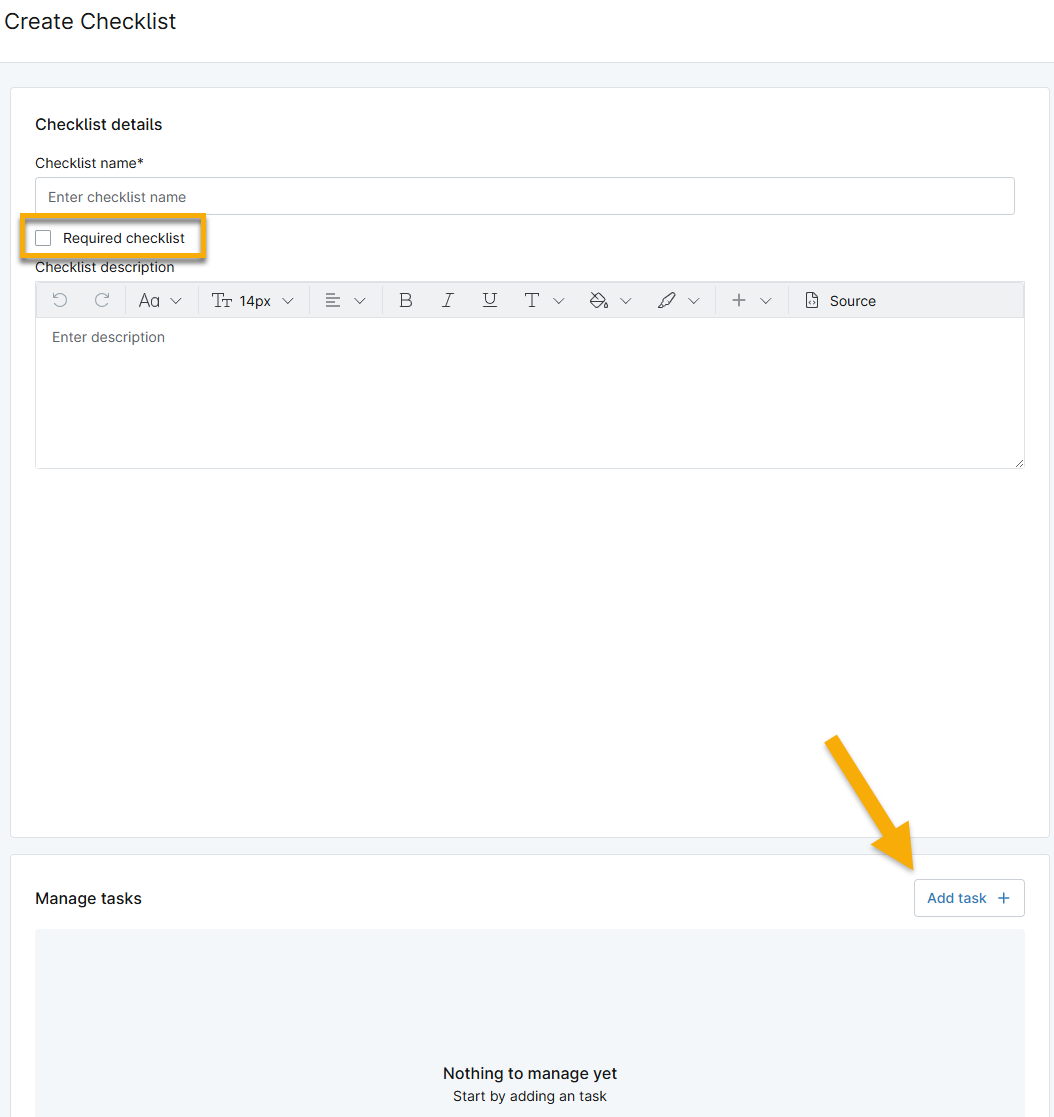Open the Source view in the editor
Screen dimensions: 1054x1117
point(840,300)
